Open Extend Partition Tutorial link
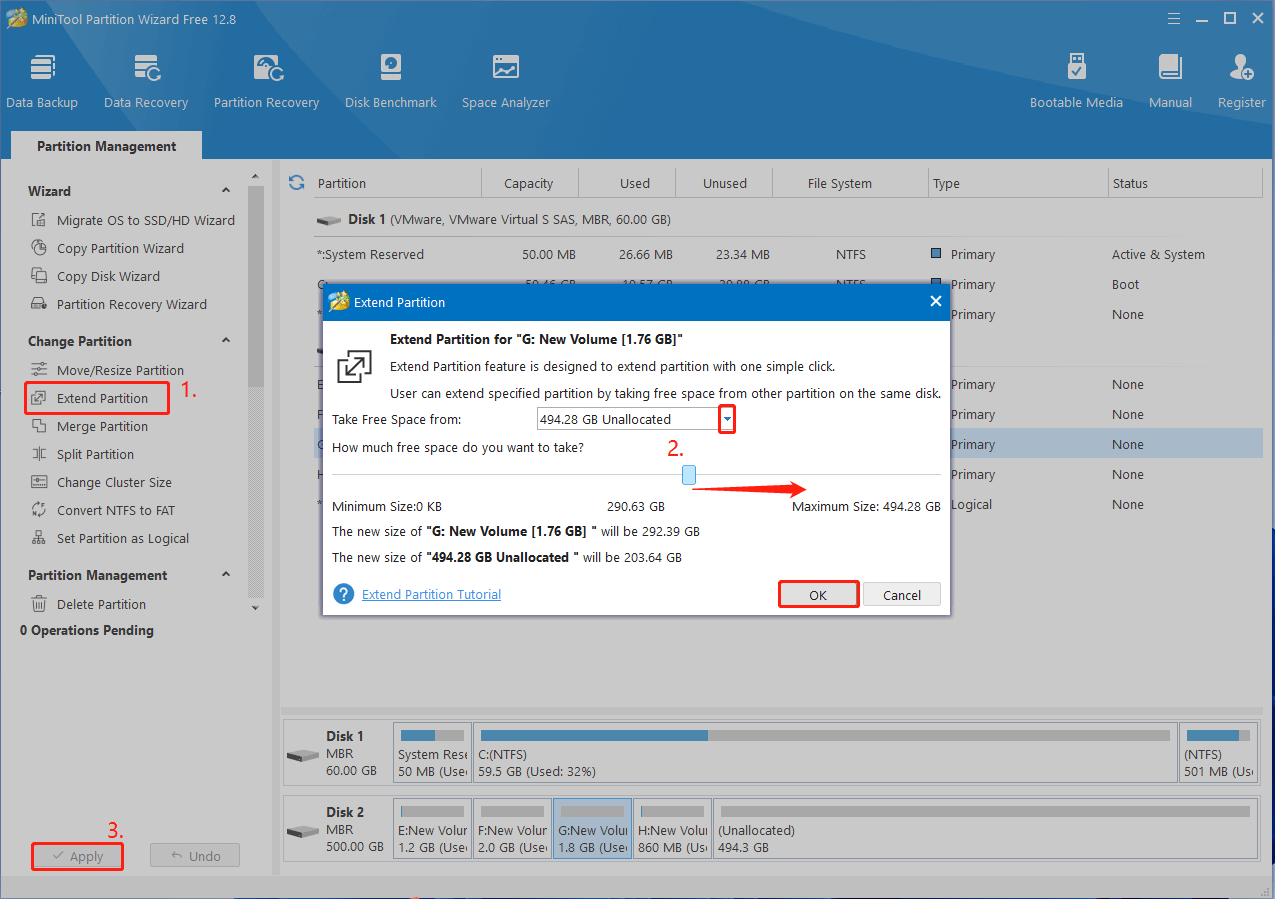Viewport: 1275px width, 899px height. 431,594
